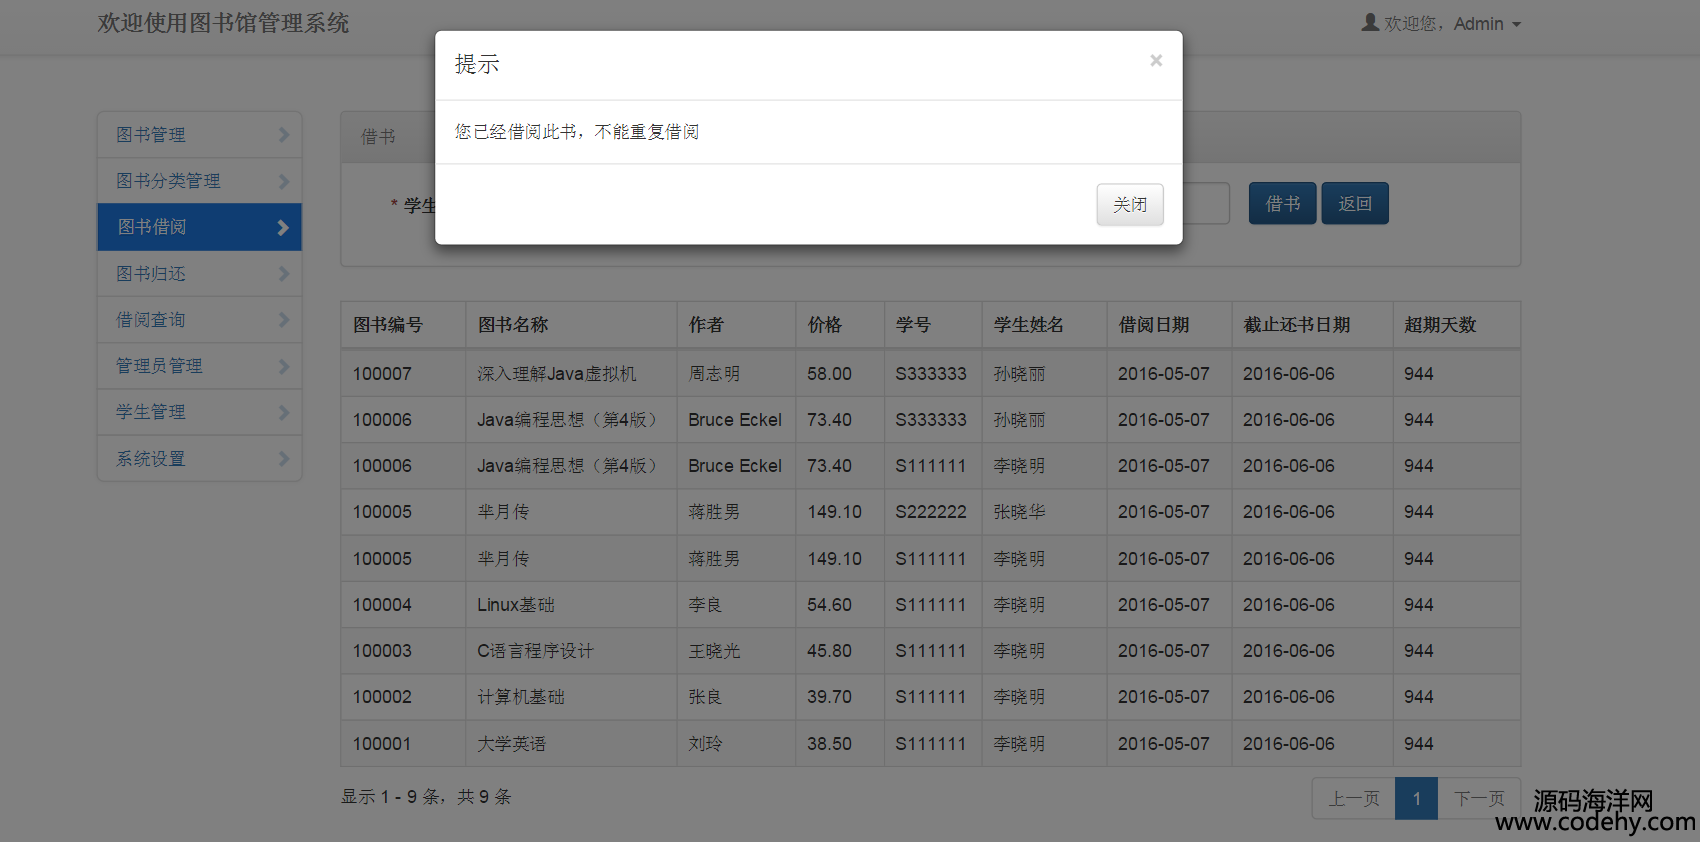
Task: Click chevron arrow next to 管理员管理
Action: click(283, 366)
